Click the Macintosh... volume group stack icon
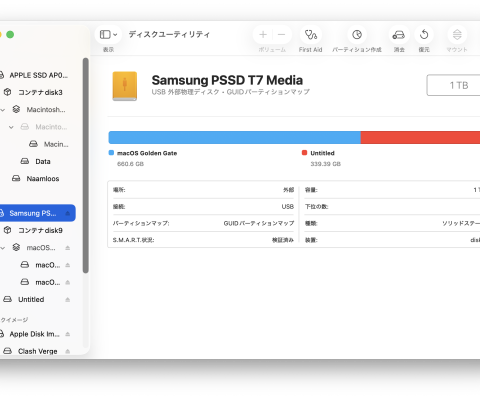Viewport: 480px width, 399px height. [16, 109]
